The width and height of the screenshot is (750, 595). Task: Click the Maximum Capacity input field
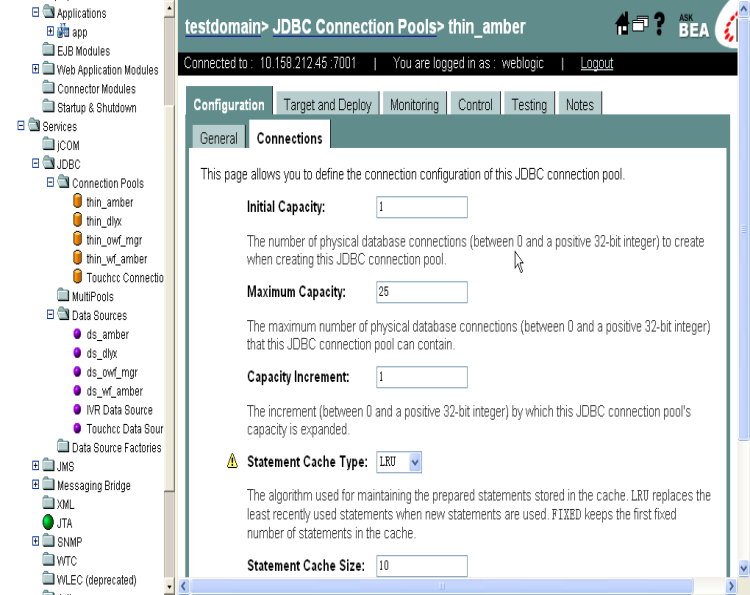point(421,292)
